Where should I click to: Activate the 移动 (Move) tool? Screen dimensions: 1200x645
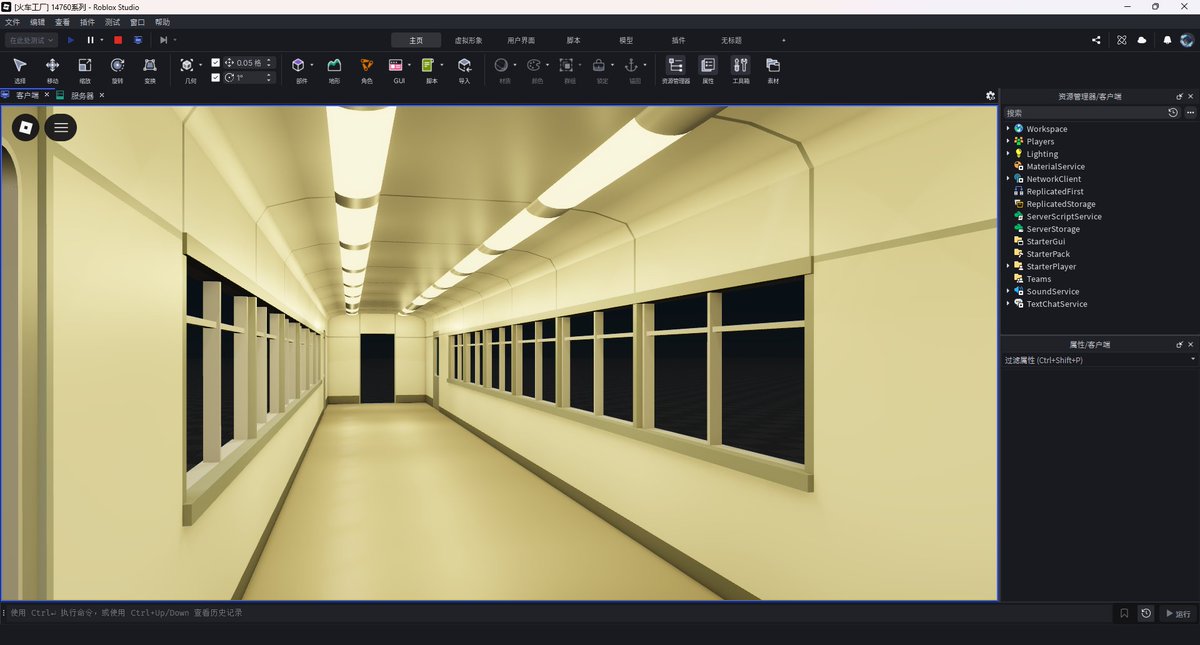point(52,69)
